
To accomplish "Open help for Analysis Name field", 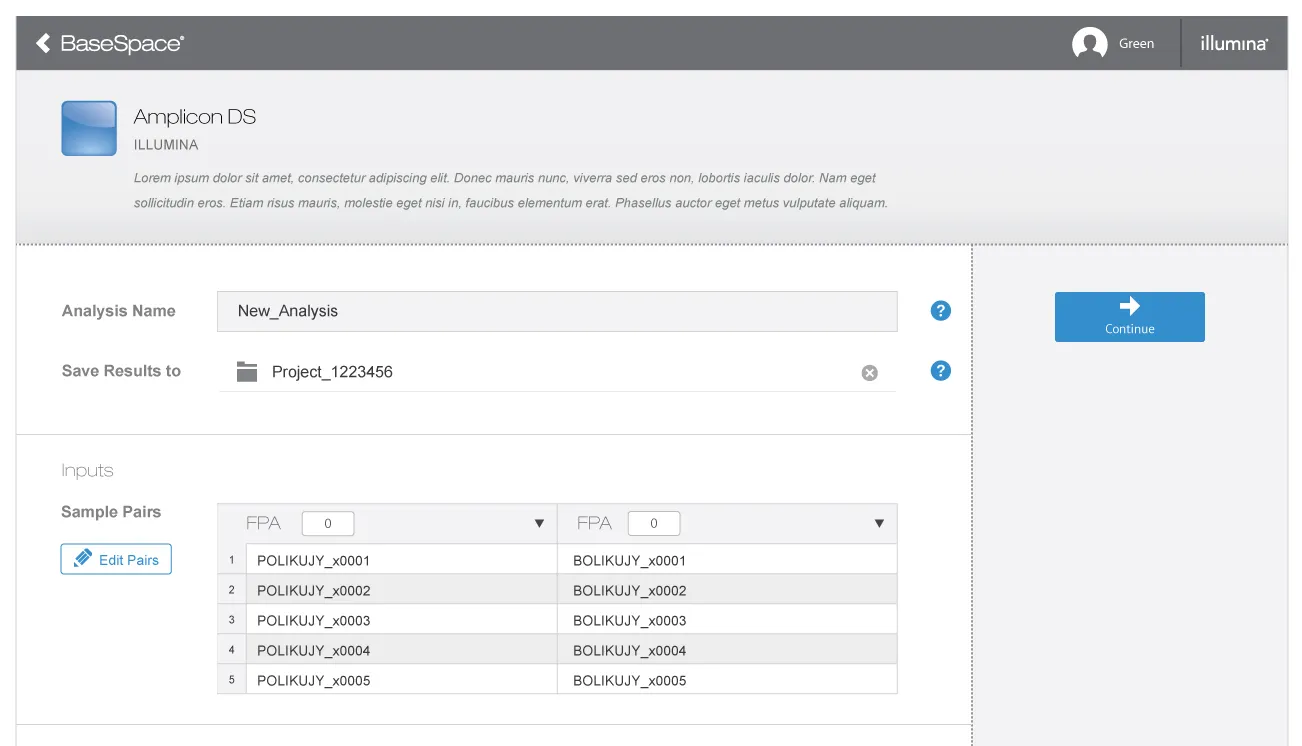I will click(940, 311).
